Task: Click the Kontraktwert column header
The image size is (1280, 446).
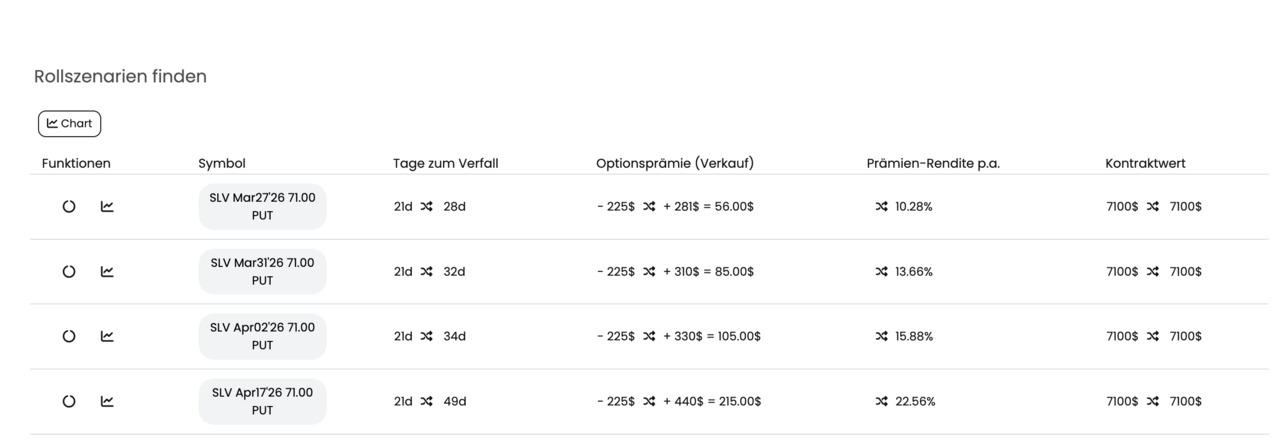Action: click(1145, 163)
